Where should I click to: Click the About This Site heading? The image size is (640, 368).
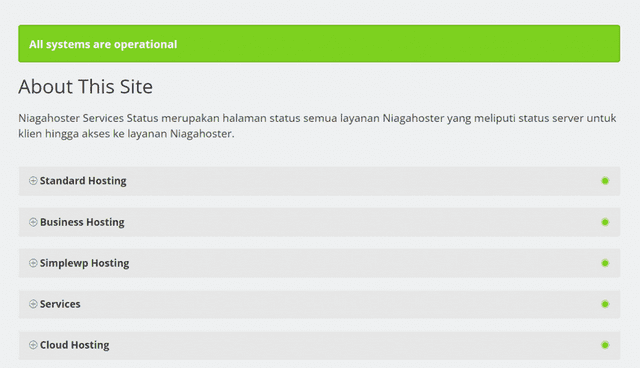[x=86, y=86]
